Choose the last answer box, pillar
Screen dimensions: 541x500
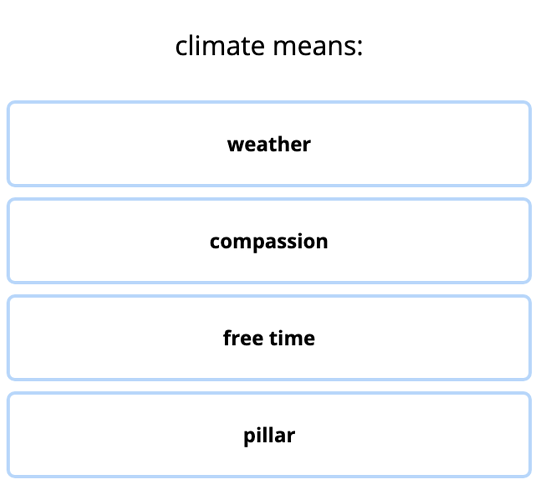(269, 435)
